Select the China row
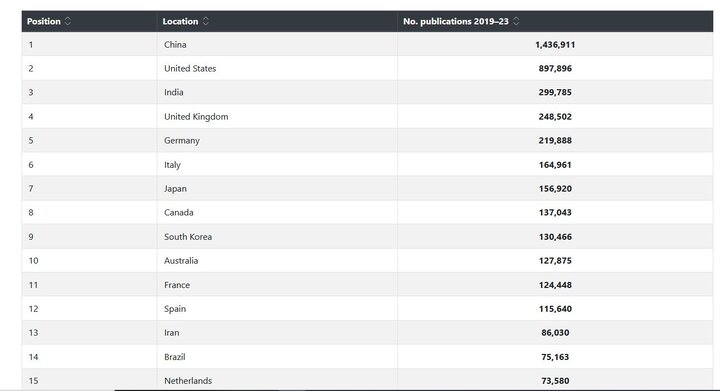Viewport: 720px width, 391px height. coord(367,45)
